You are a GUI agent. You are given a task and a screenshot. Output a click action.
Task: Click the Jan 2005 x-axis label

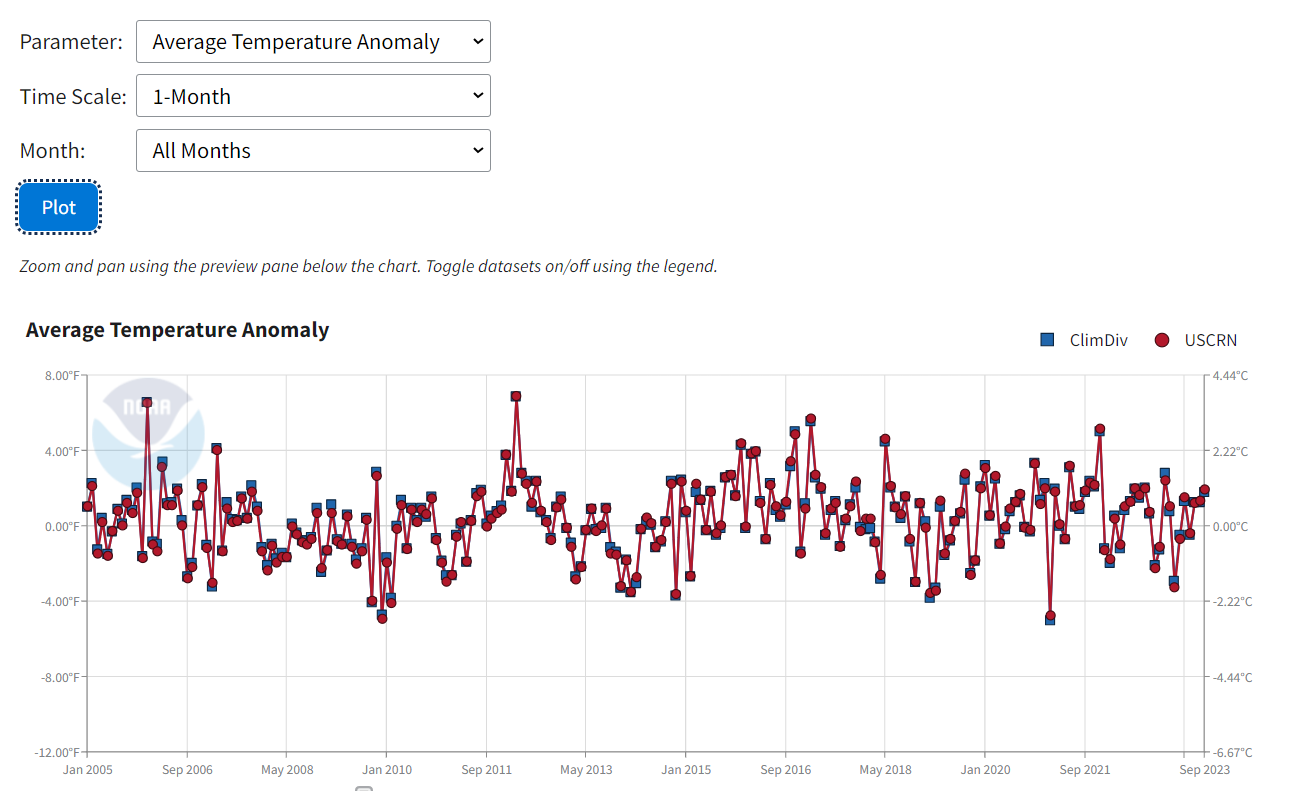(x=88, y=770)
